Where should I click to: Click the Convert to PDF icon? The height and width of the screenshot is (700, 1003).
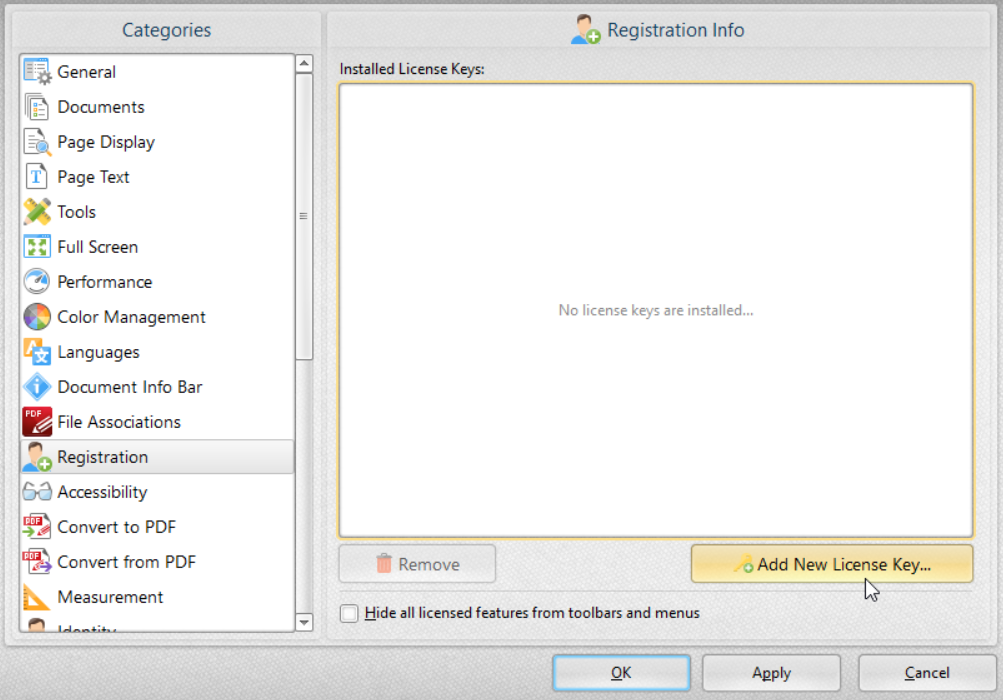[x=37, y=527]
